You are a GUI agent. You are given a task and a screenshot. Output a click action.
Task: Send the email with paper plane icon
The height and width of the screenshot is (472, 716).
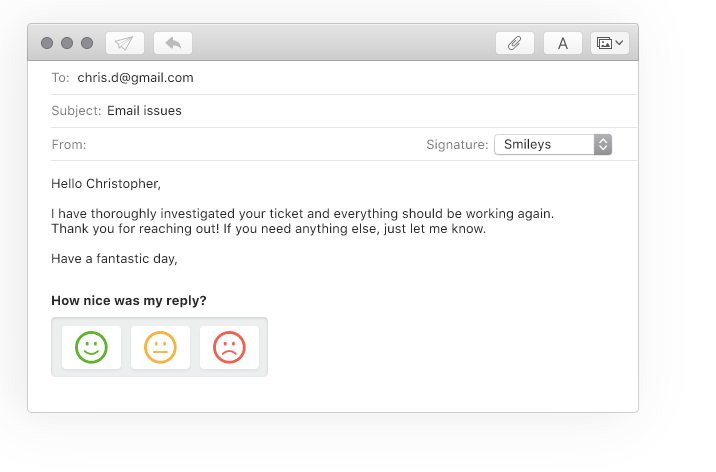point(125,43)
